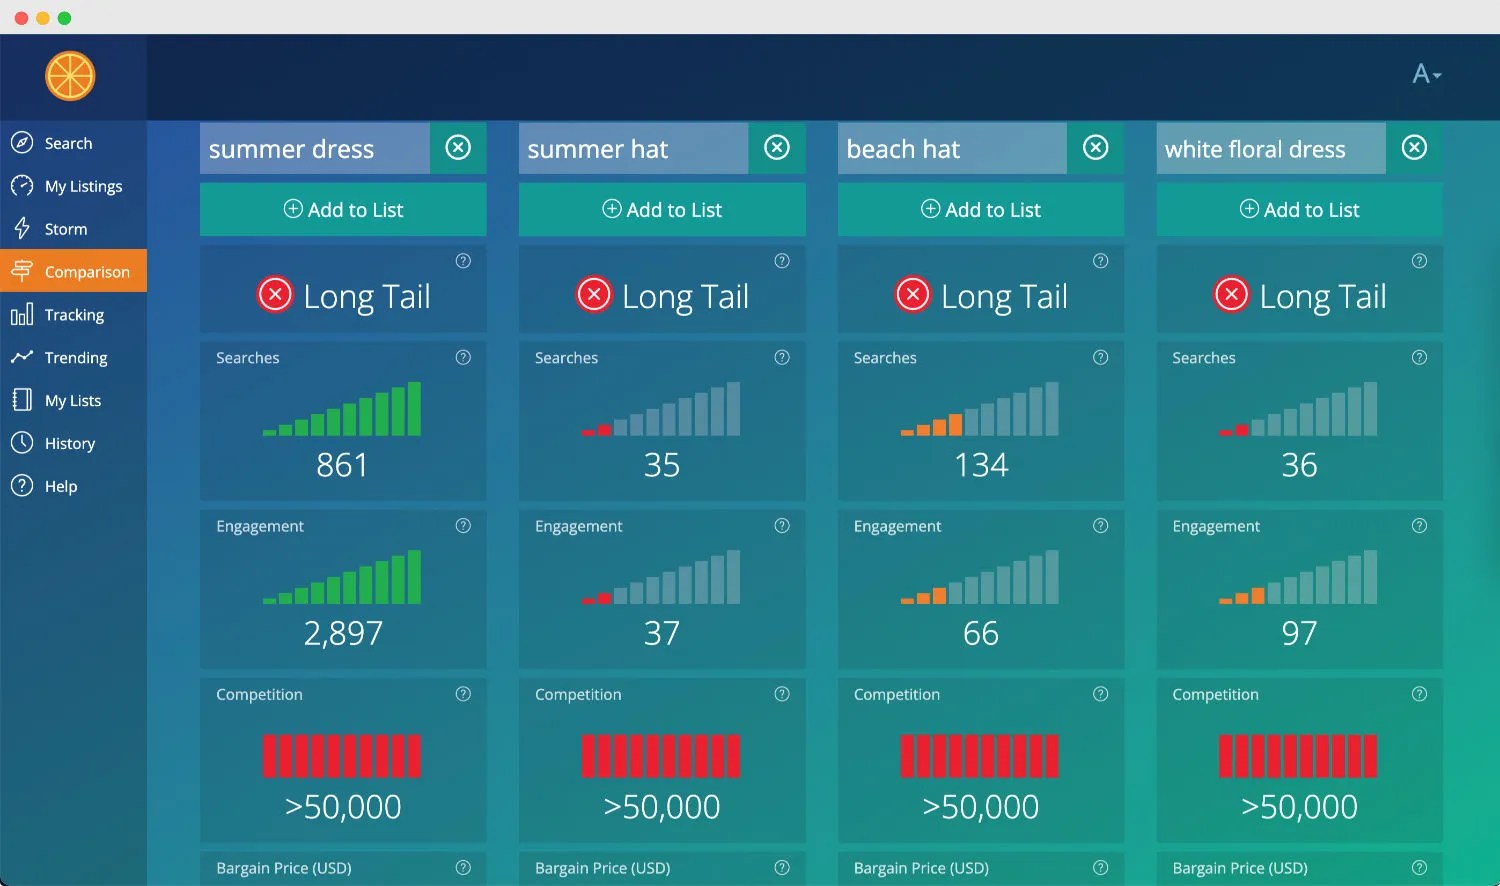Viewport: 1500px width, 886px height.
Task: Click Add to List for beach hat
Action: click(980, 209)
